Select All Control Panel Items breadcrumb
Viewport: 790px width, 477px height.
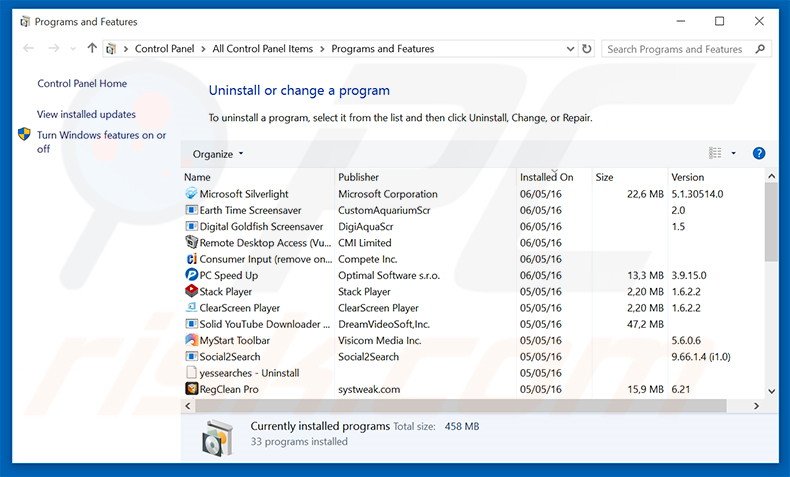point(262,49)
